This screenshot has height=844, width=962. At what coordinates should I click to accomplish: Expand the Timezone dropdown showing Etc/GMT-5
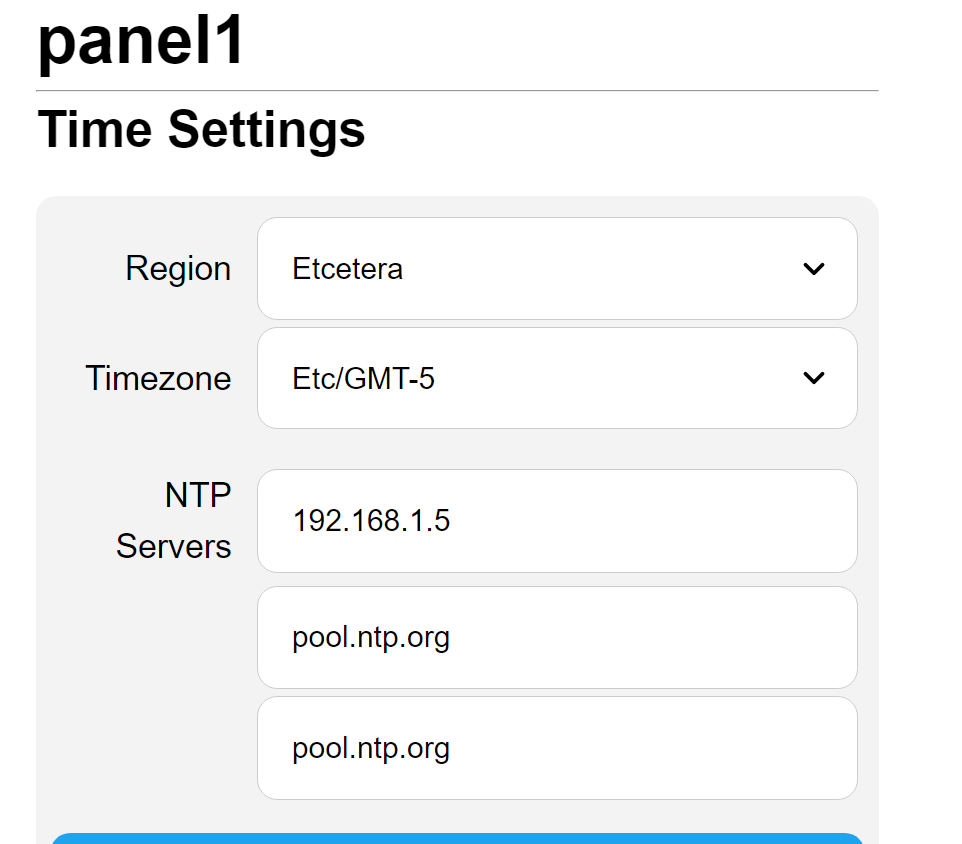coord(556,379)
